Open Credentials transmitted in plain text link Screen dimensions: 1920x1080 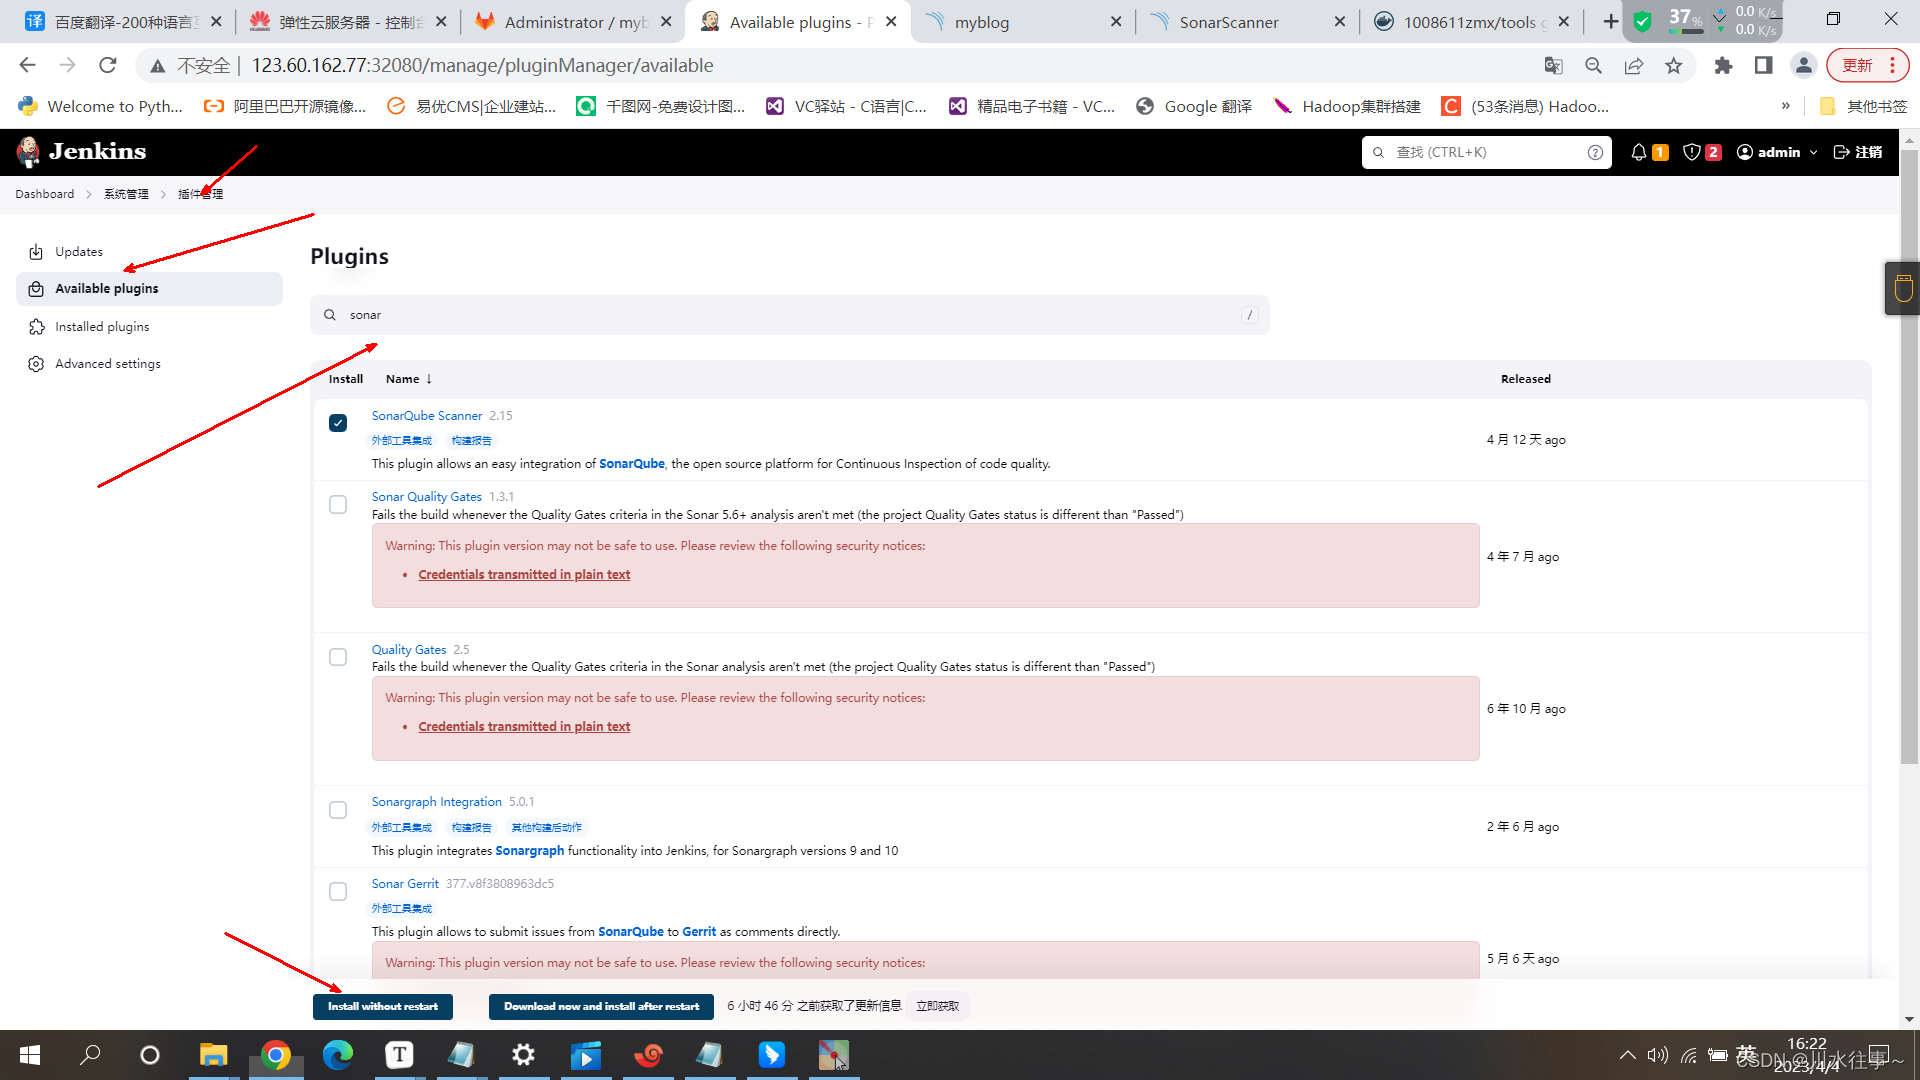tap(524, 575)
